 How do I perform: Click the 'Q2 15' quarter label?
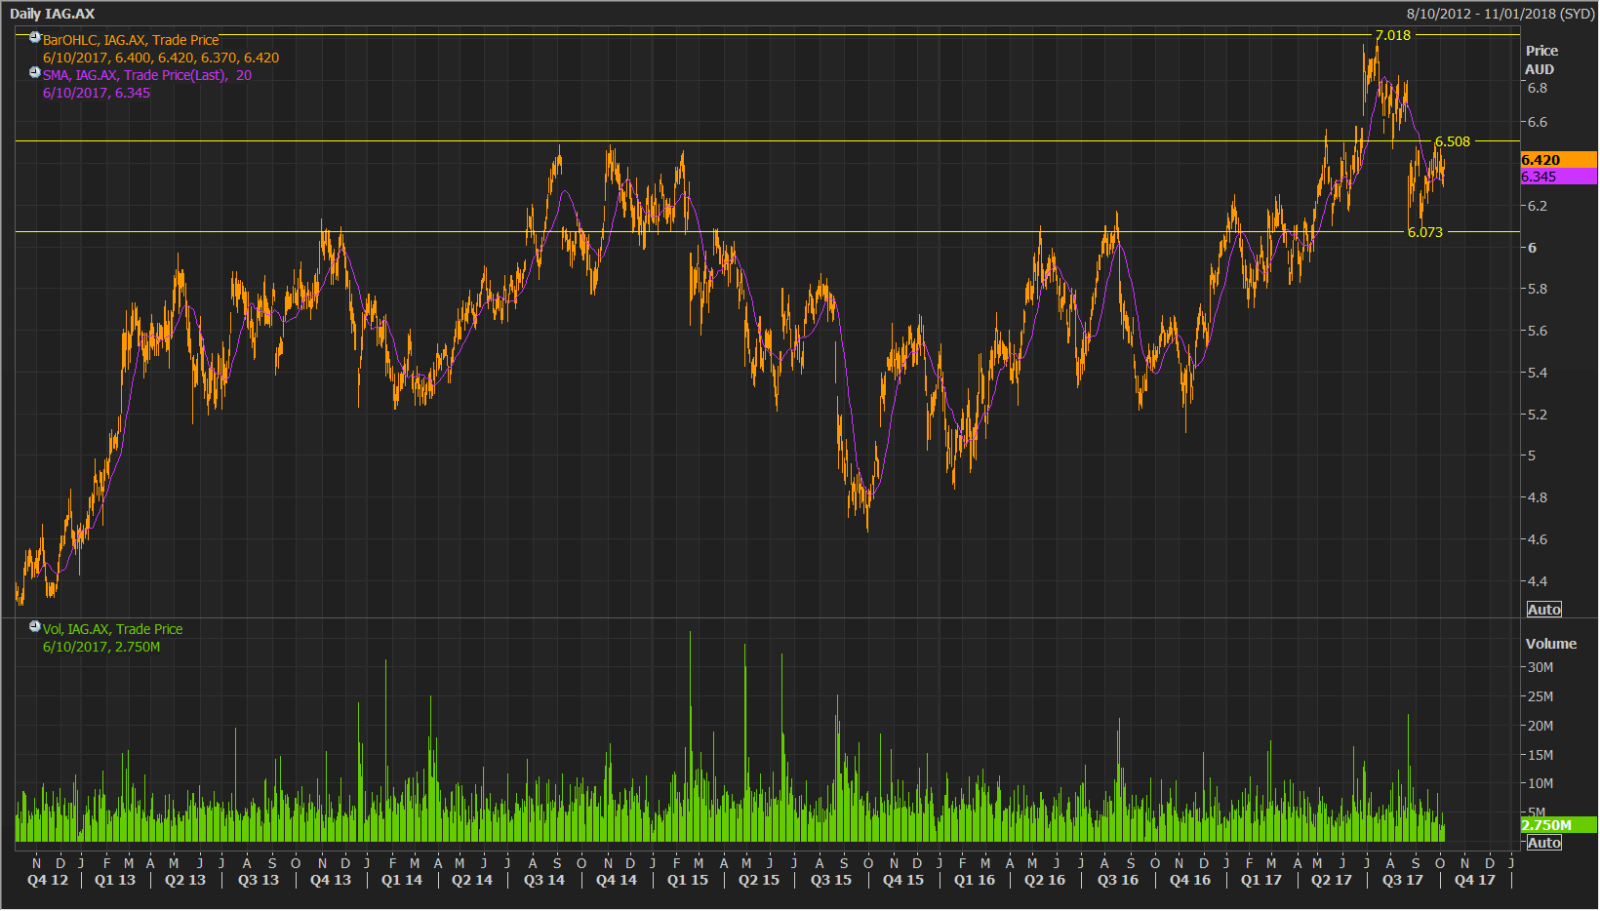pos(758,881)
